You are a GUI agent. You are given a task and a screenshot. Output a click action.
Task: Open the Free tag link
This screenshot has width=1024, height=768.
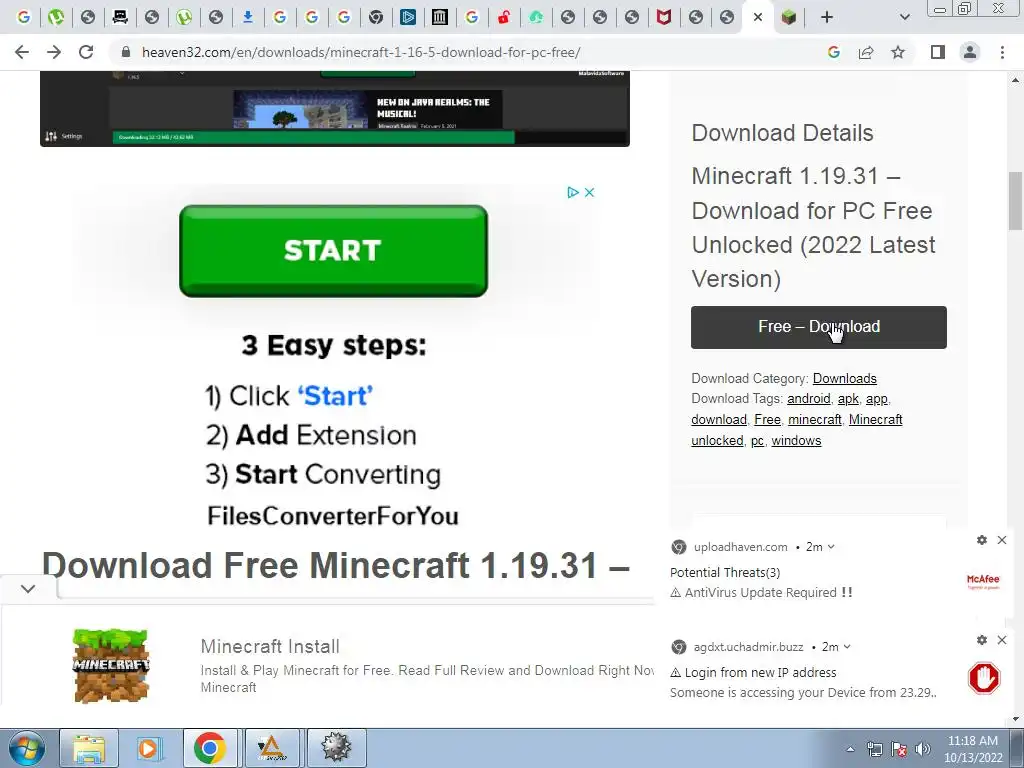pyautogui.click(x=767, y=420)
